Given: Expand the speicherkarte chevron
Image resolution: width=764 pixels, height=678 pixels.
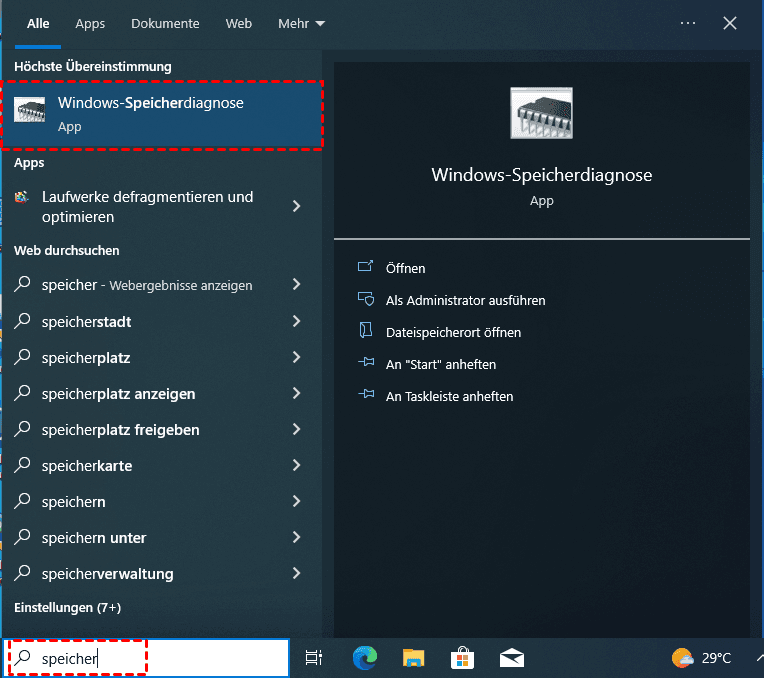Looking at the screenshot, I should pyautogui.click(x=296, y=465).
